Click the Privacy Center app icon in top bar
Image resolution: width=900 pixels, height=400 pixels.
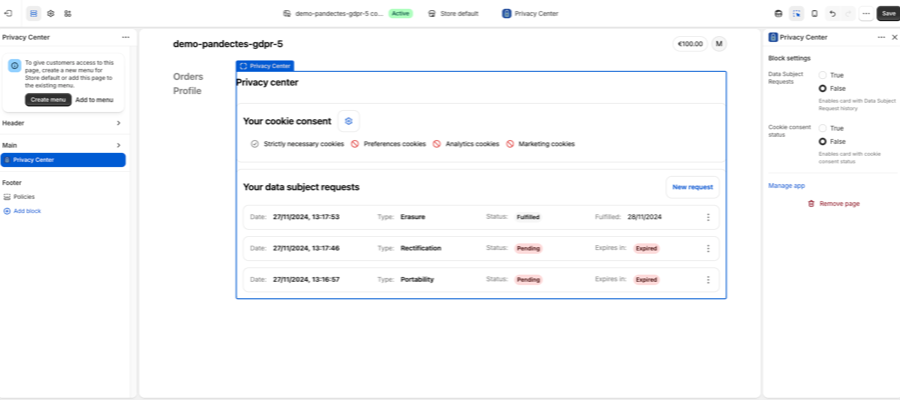click(506, 13)
